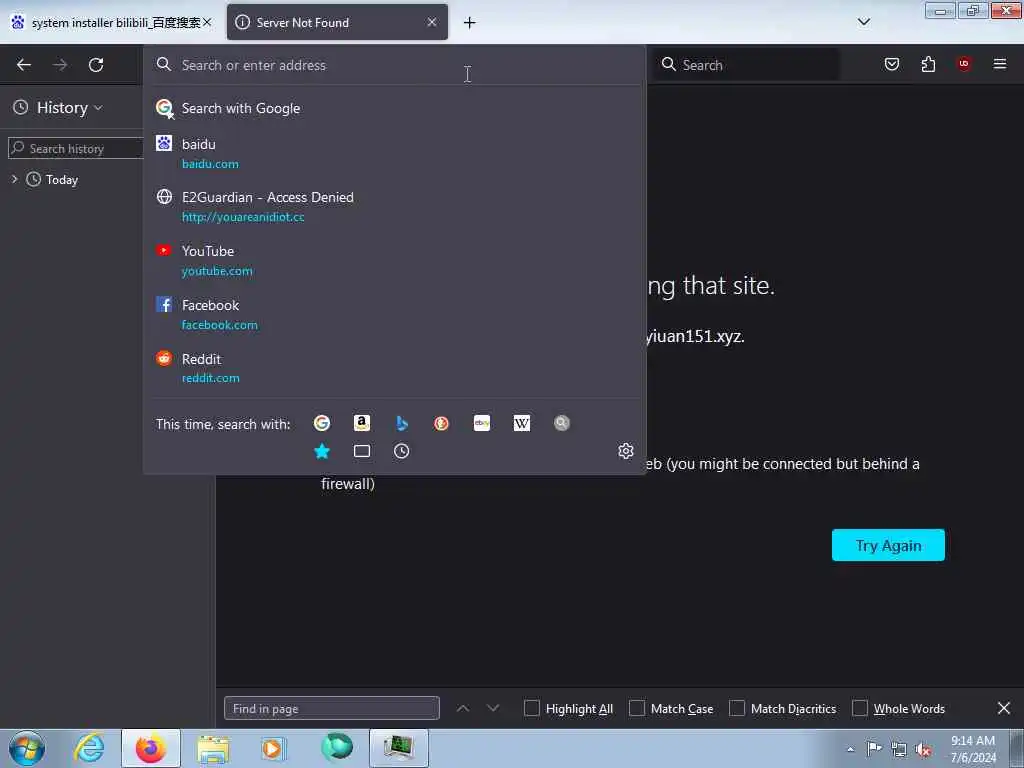1024x768 pixels.
Task: Close the Server Not Found tab
Action: (432, 22)
